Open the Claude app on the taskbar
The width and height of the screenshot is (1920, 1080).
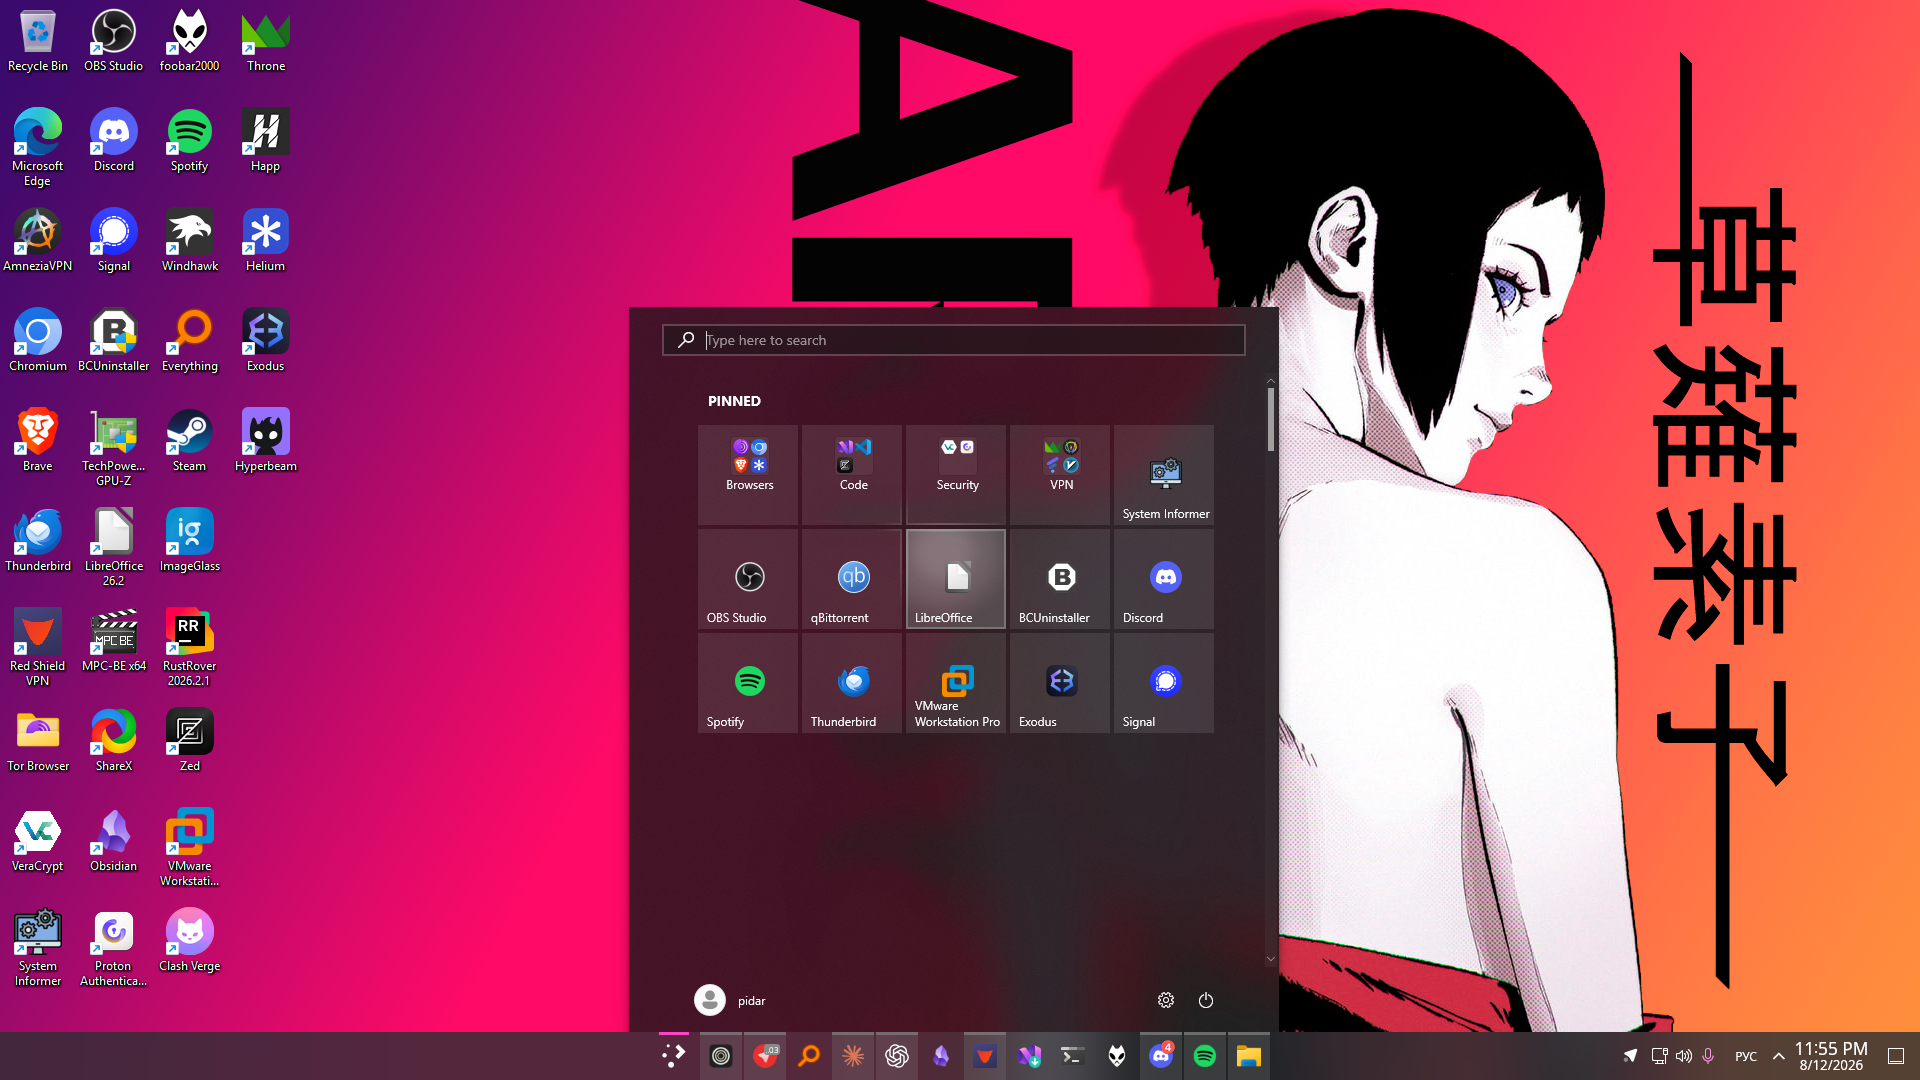pos(853,1056)
